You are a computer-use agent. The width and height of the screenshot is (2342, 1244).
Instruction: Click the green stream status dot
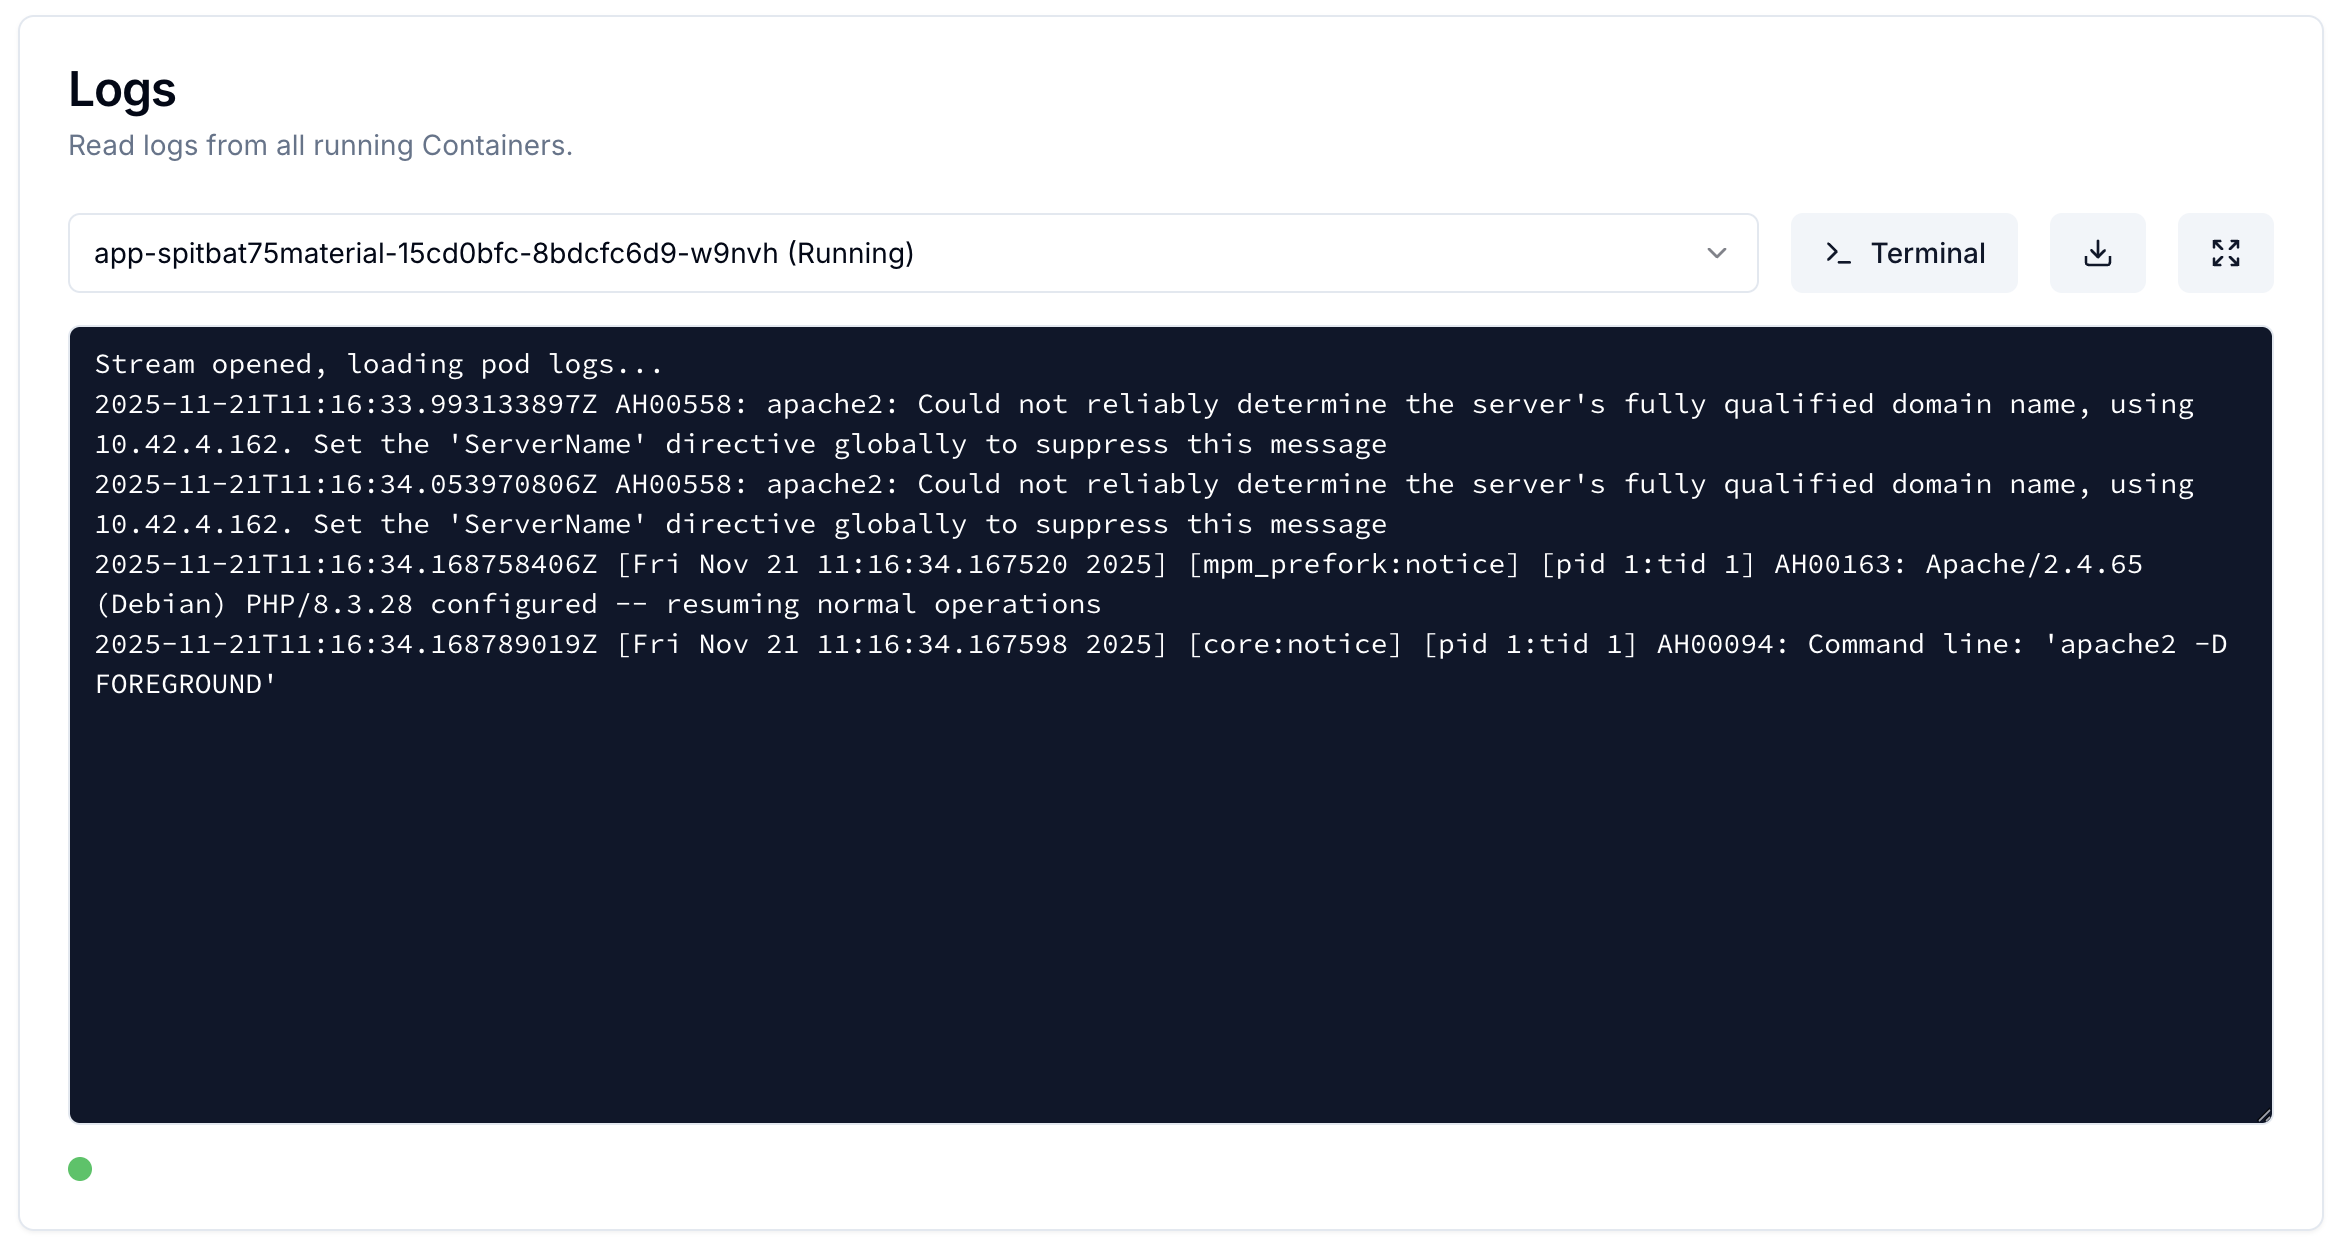pos(80,1169)
